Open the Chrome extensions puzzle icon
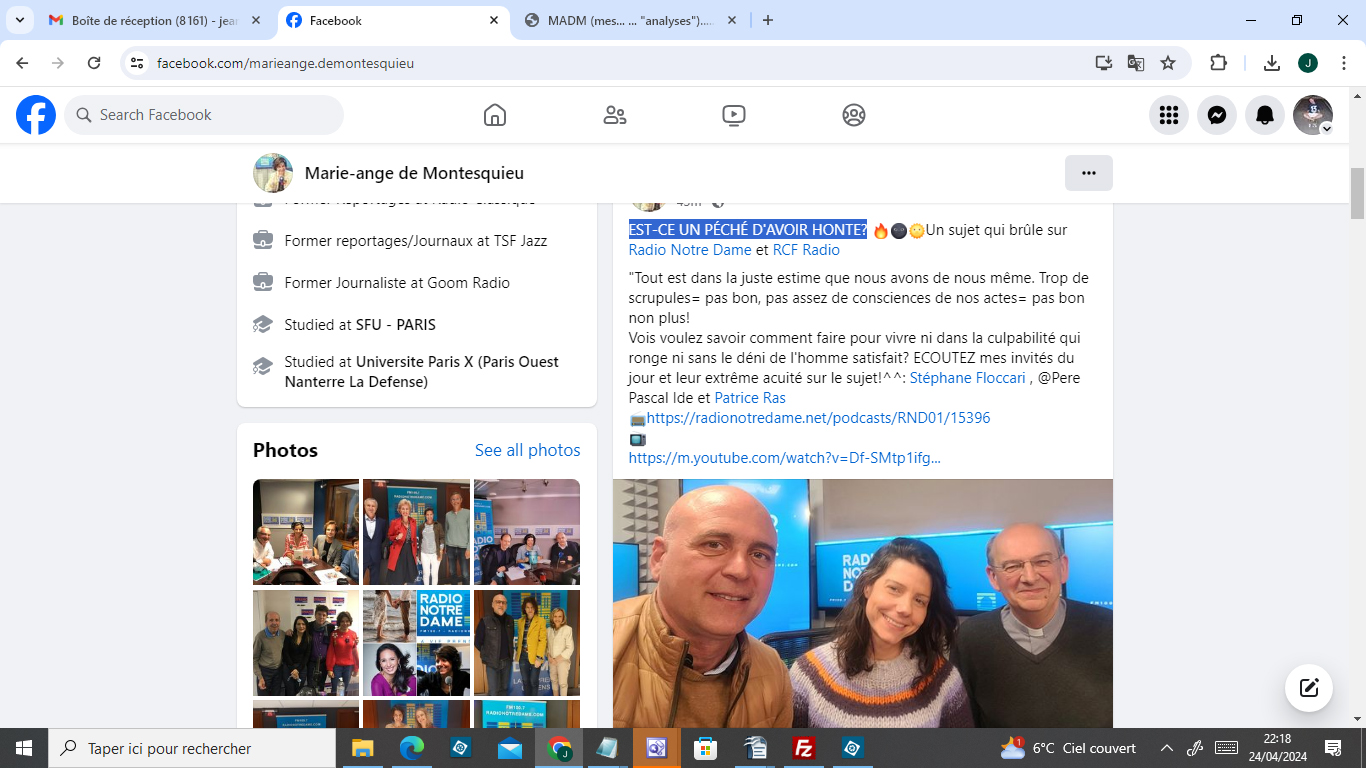Viewport: 1366px width, 768px height. 1218,63
